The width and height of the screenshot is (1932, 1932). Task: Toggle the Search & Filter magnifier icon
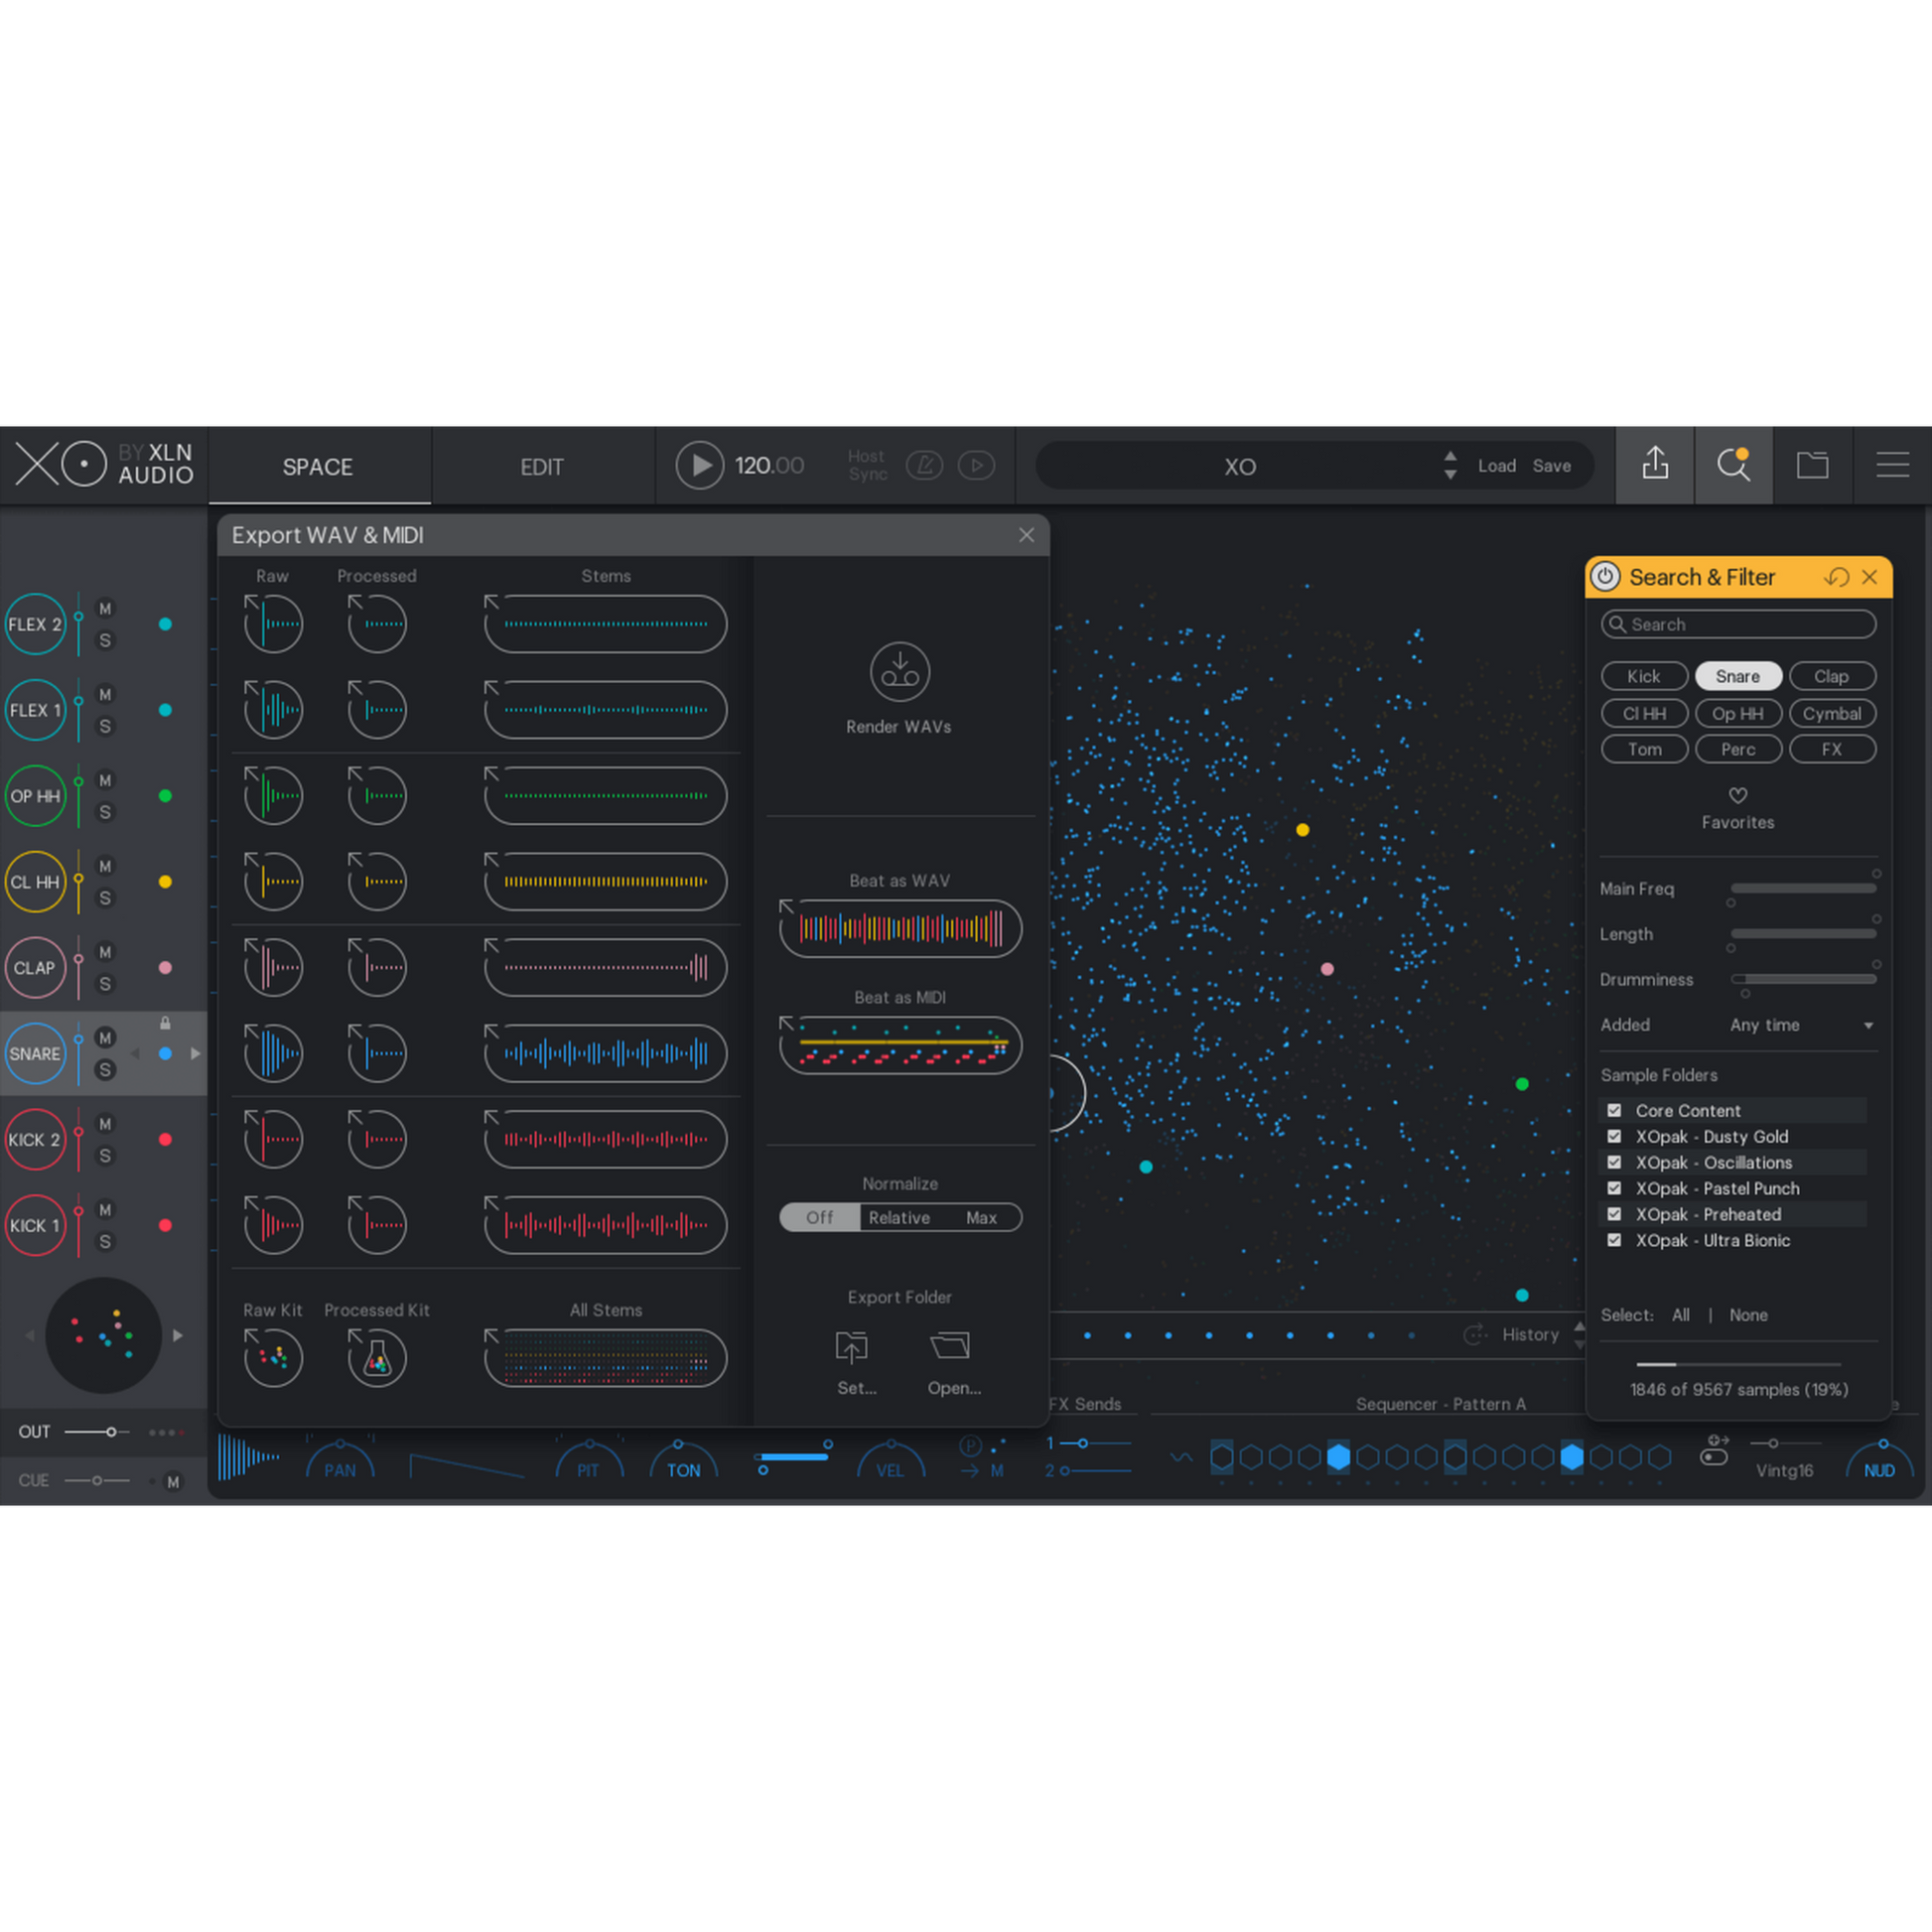tap(1733, 465)
